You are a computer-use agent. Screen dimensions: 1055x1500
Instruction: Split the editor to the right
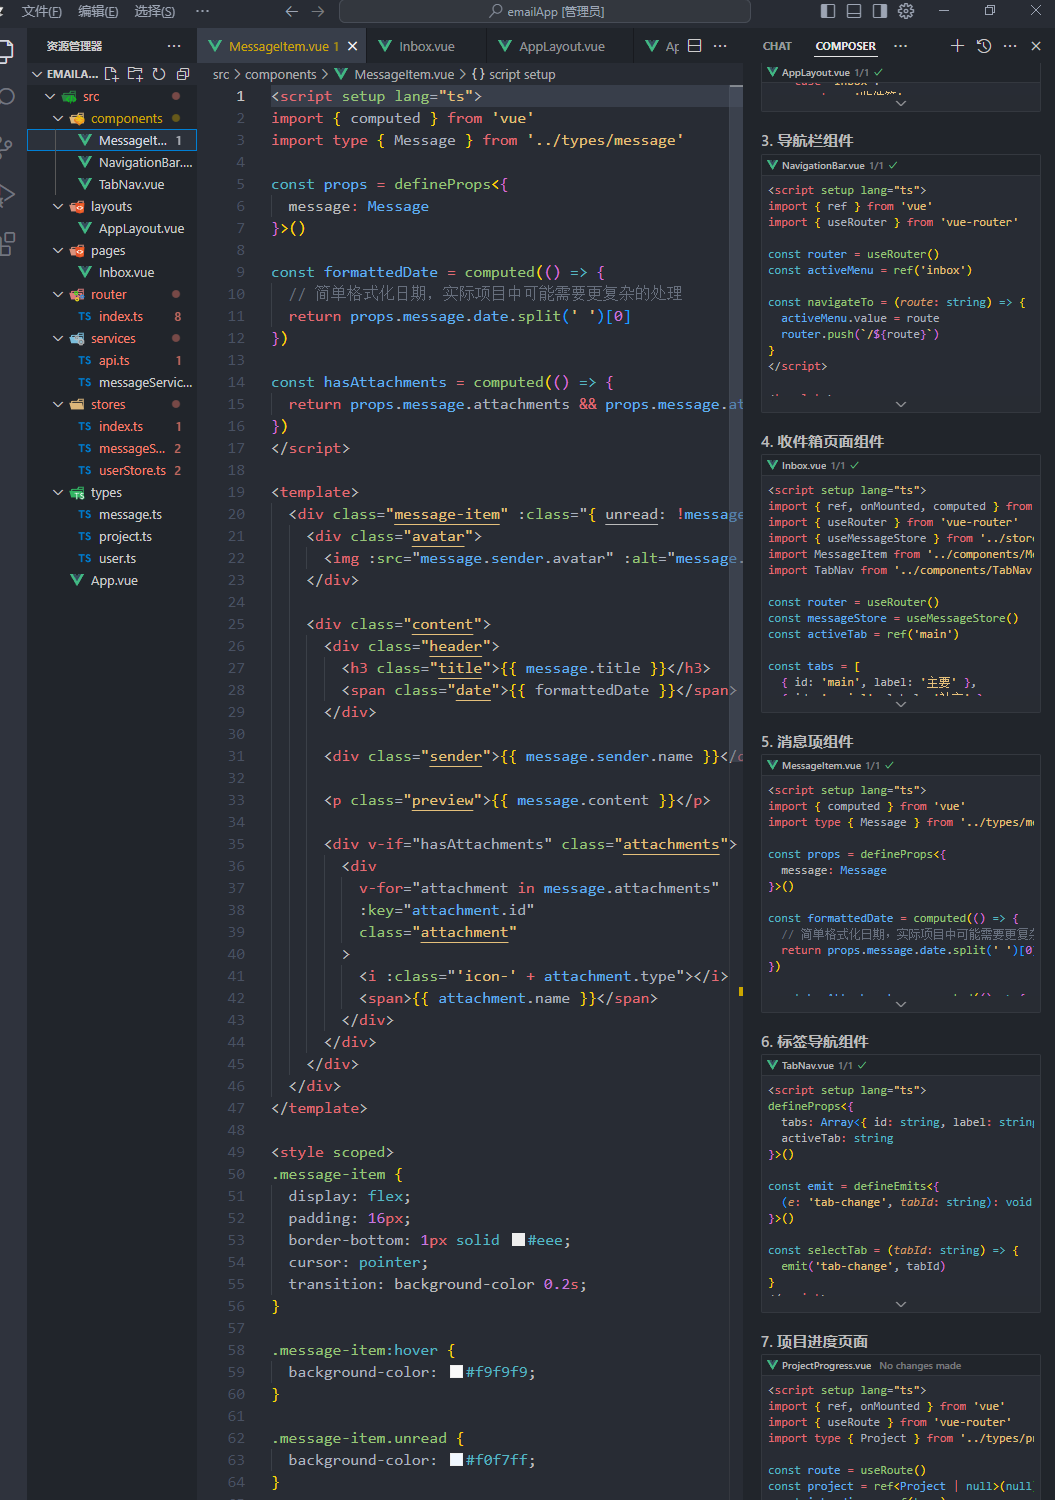[x=695, y=46]
